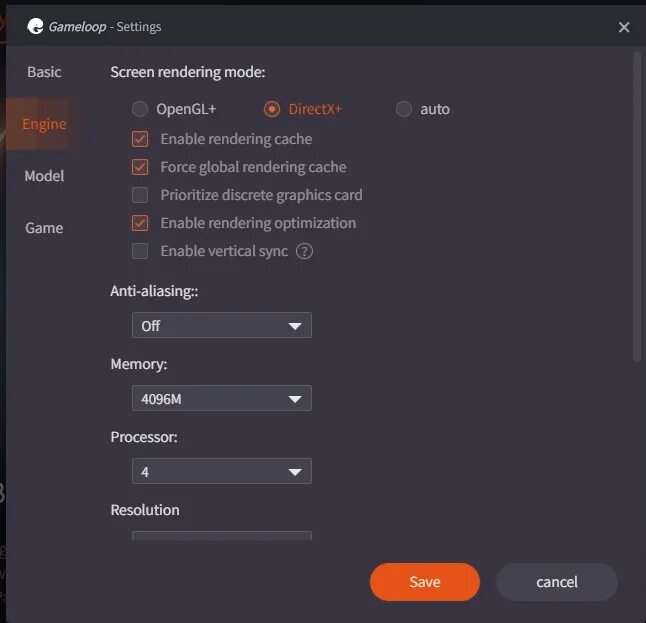Open the Anti-aliasing dropdown
Image resolution: width=646 pixels, height=623 pixels.
(x=222, y=326)
